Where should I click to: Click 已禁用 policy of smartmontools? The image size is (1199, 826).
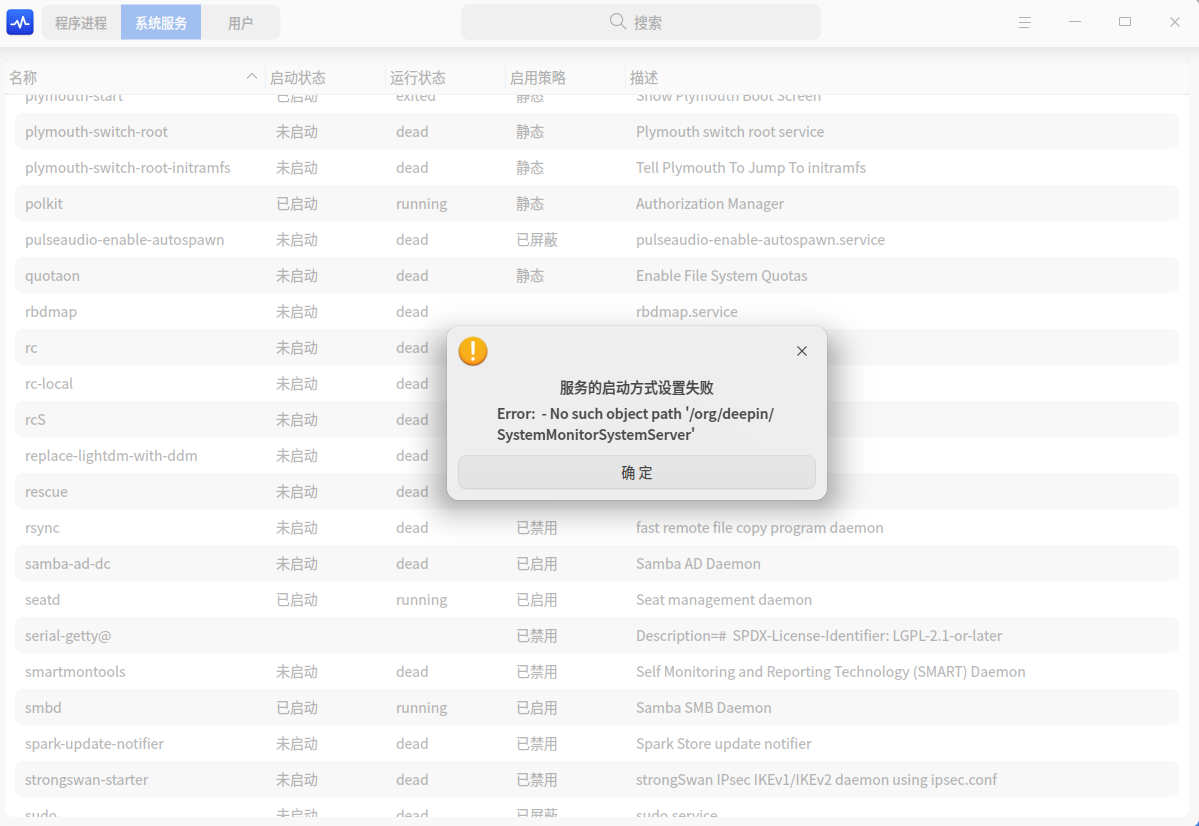pos(537,672)
